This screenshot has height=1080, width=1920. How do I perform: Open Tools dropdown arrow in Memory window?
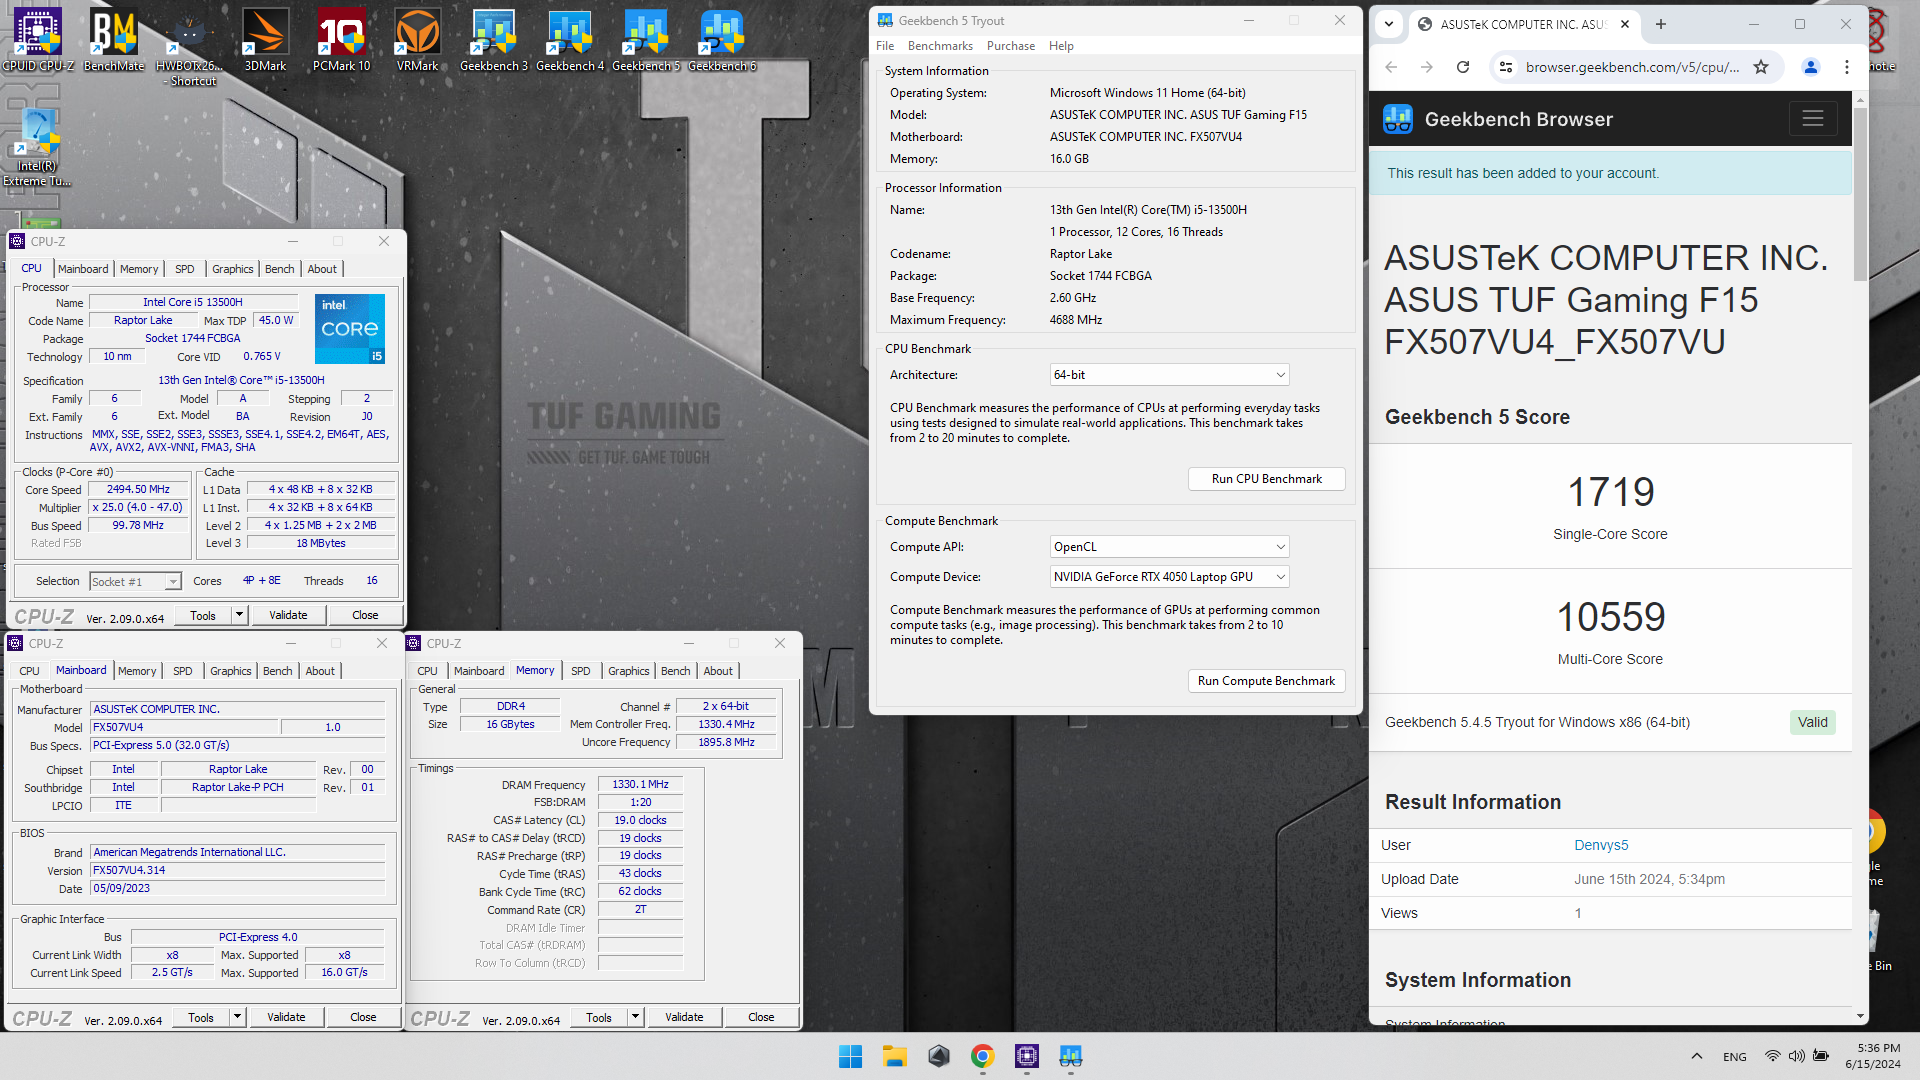coord(635,1017)
